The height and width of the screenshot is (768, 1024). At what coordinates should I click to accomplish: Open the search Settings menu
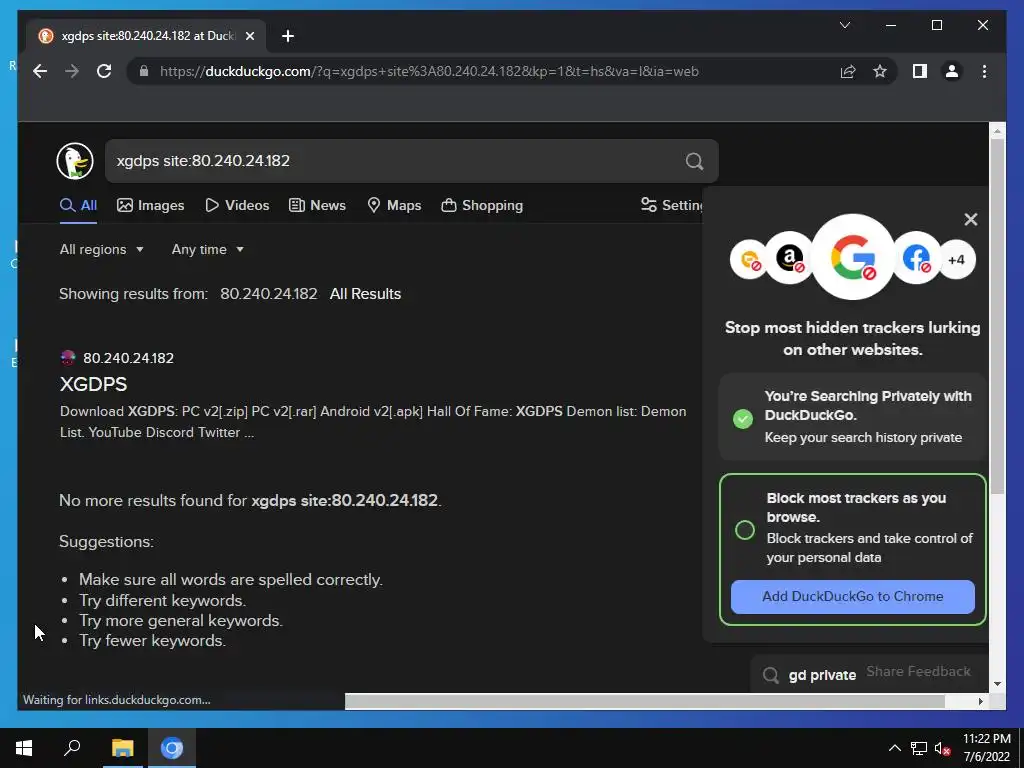[671, 206]
